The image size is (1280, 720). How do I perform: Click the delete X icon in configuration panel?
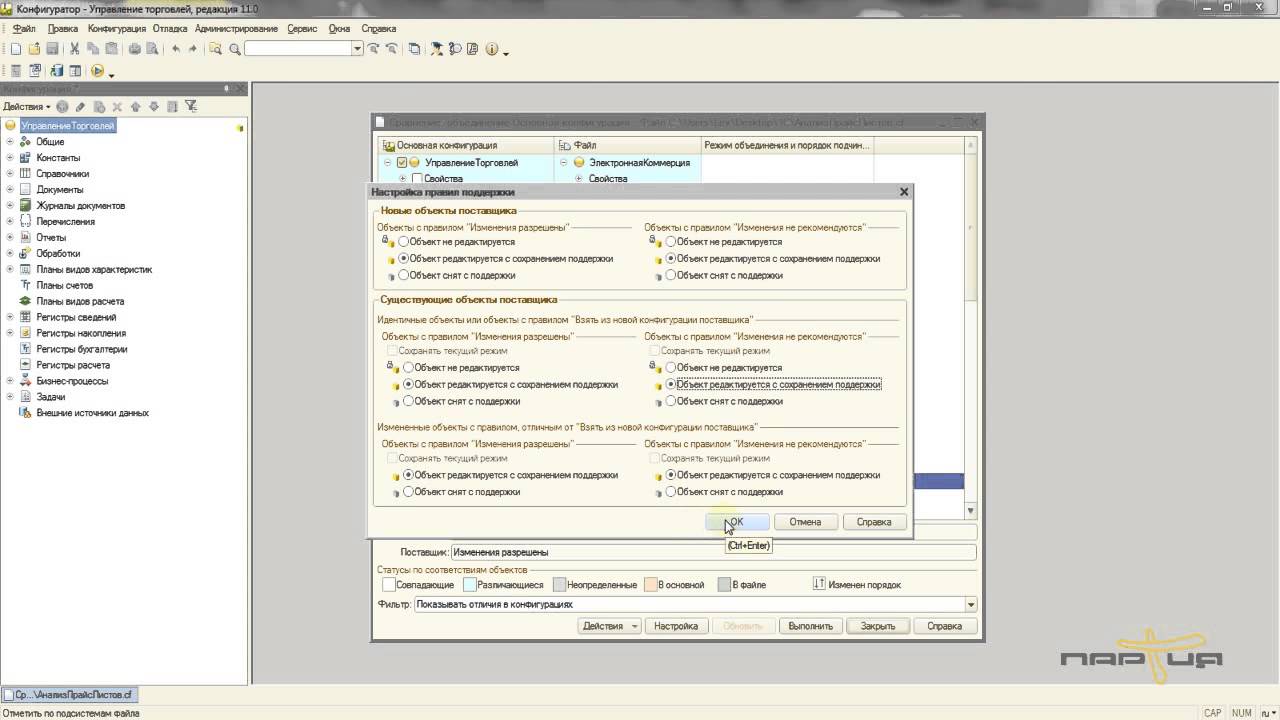117,106
